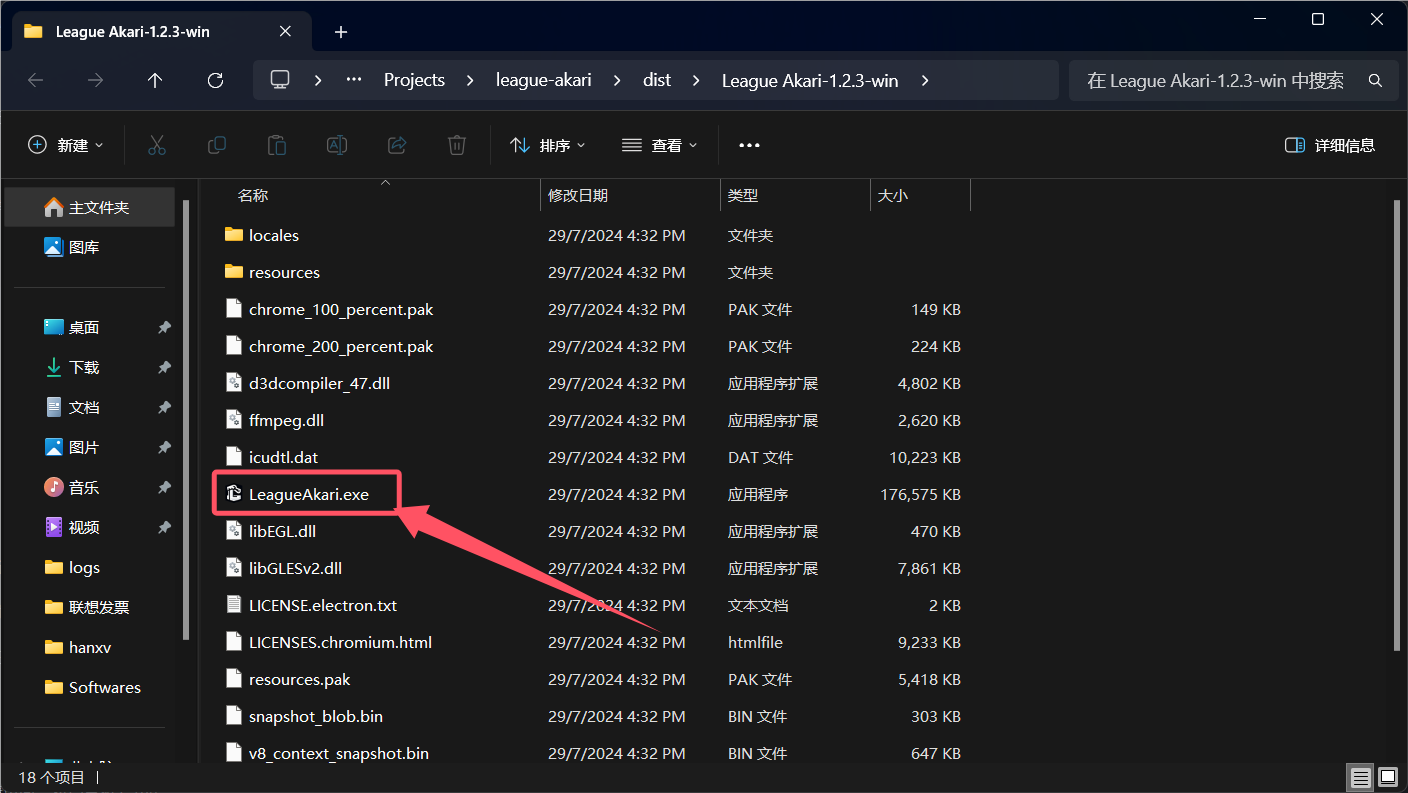Navigate to Projects breadcrumb

[x=414, y=80]
